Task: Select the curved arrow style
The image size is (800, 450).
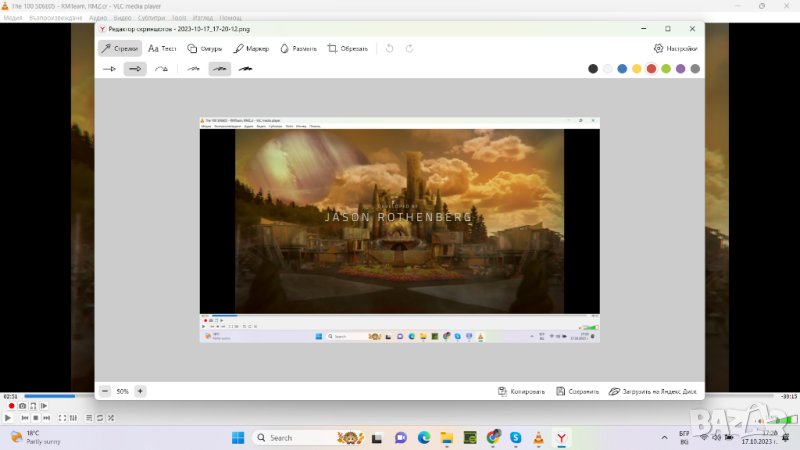Action: [x=161, y=69]
